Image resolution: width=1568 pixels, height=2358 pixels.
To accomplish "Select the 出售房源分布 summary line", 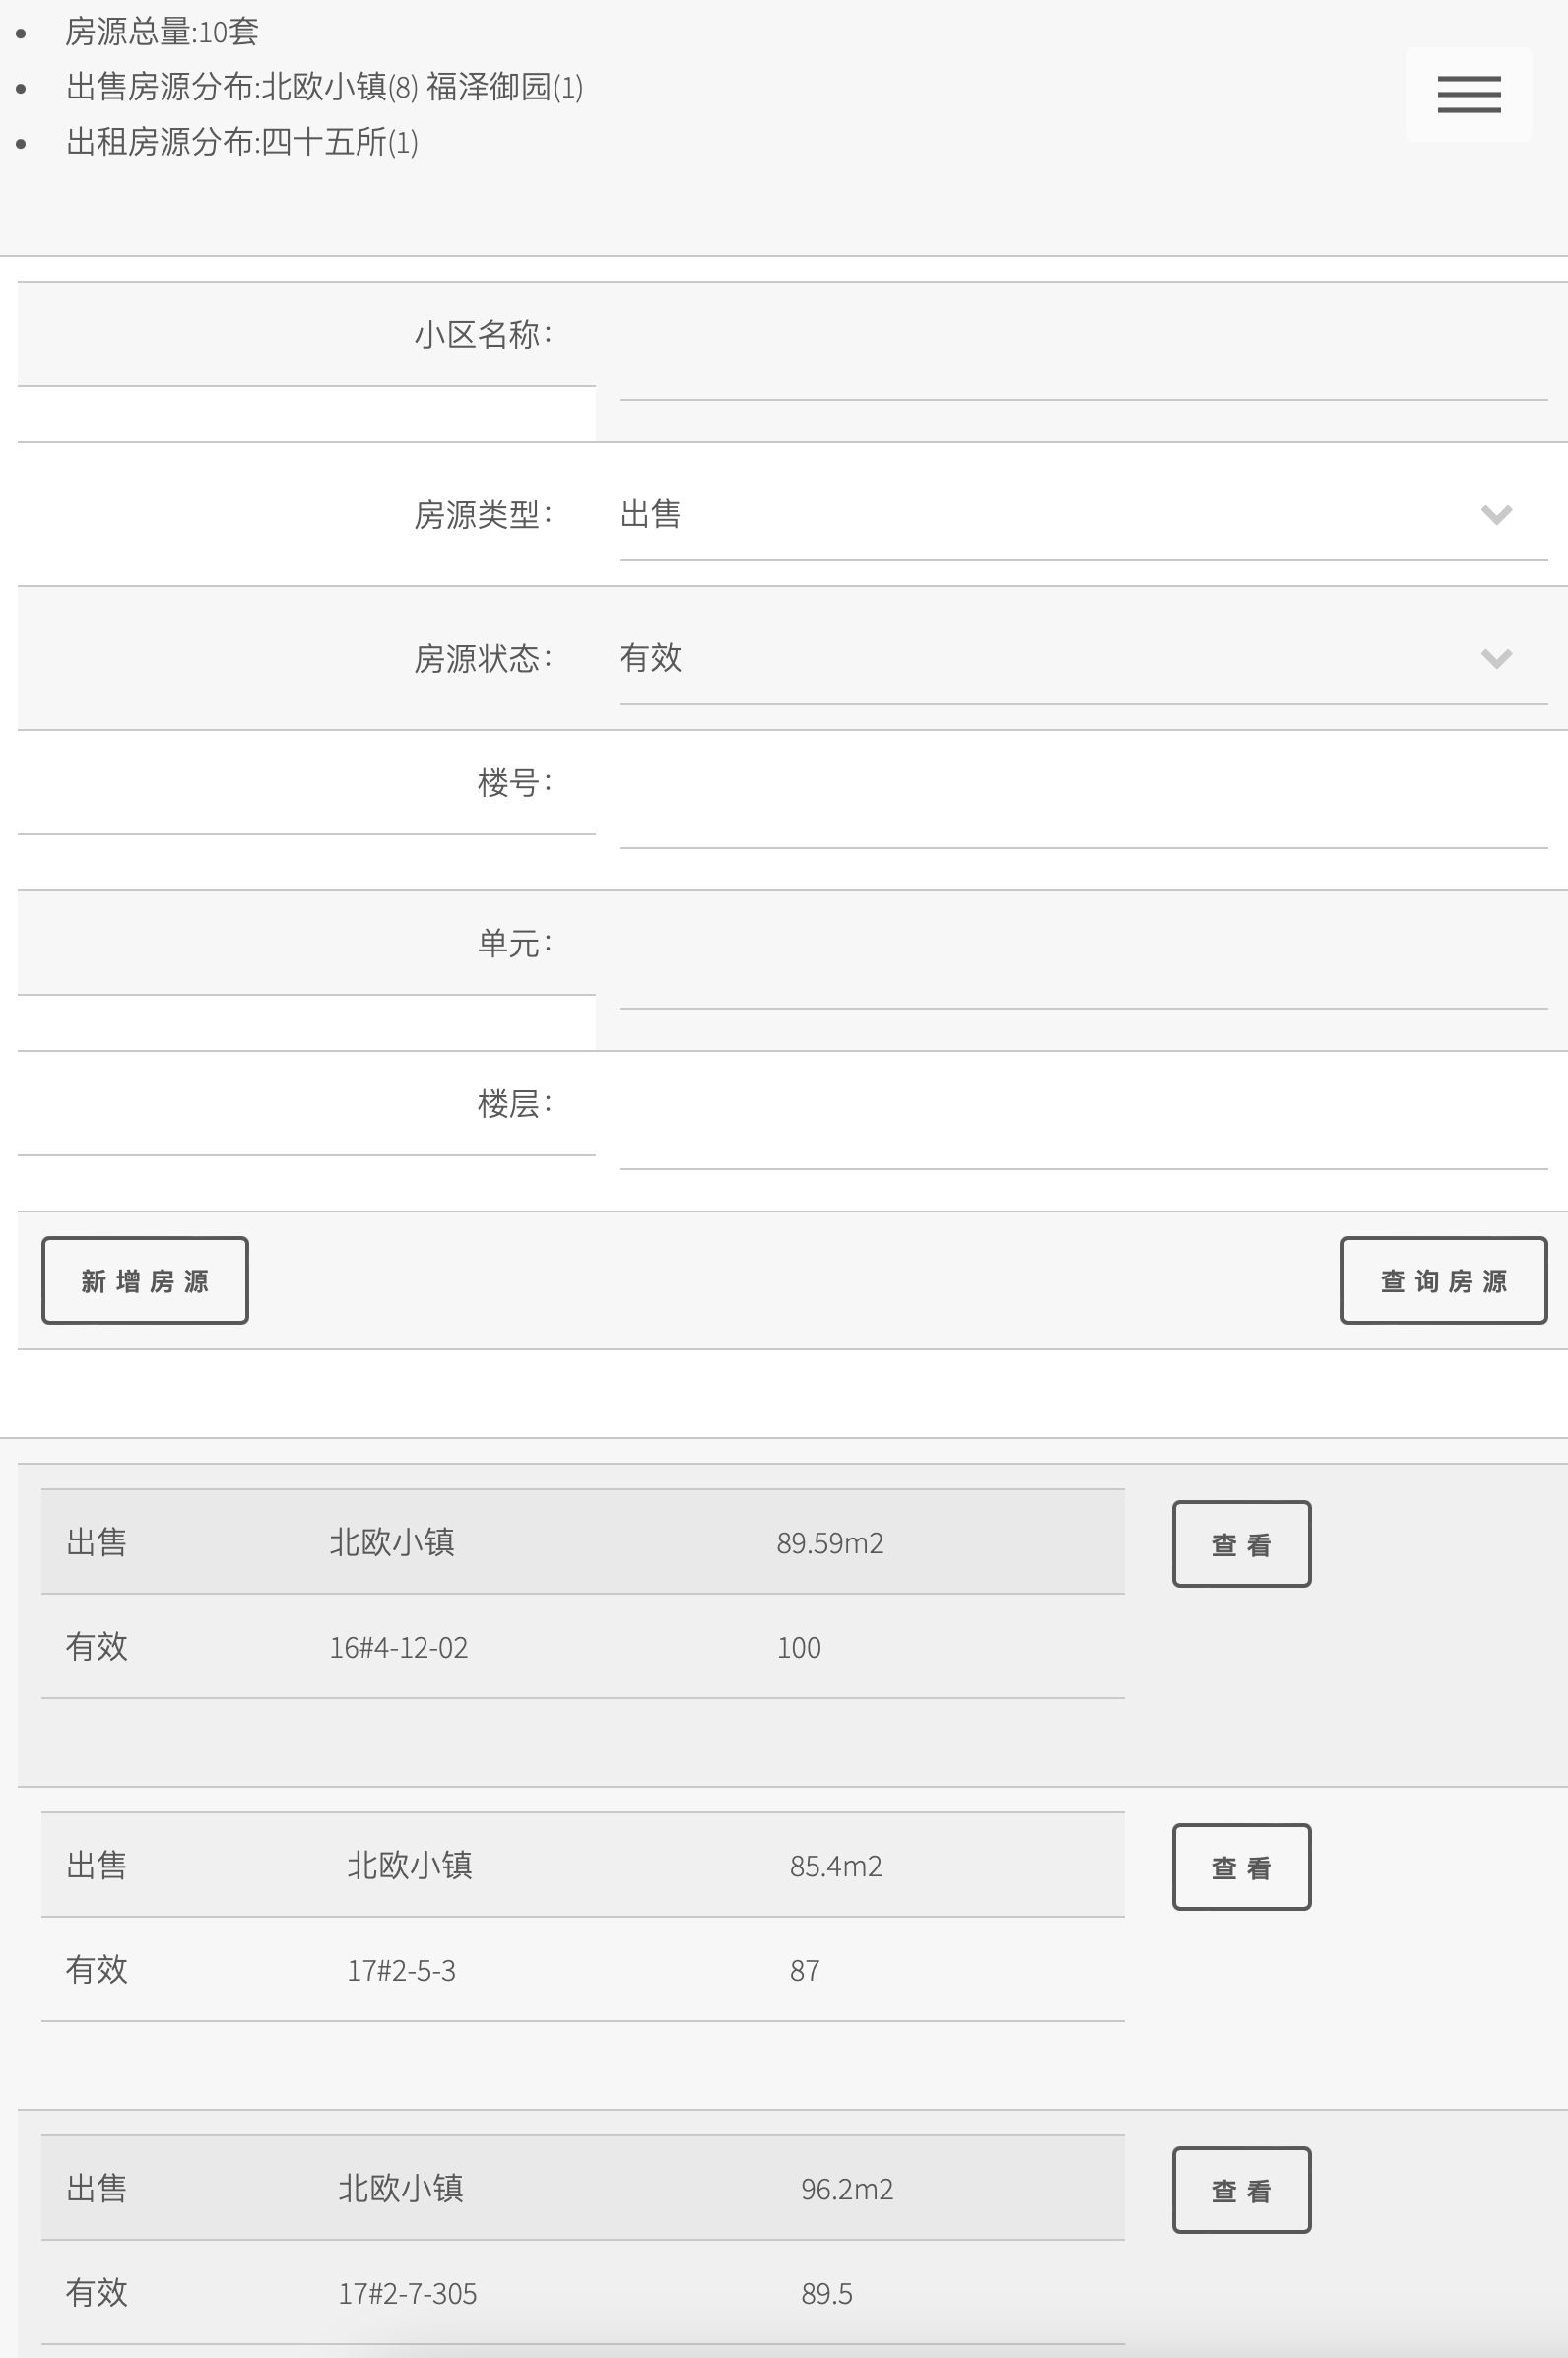I will pos(325,87).
